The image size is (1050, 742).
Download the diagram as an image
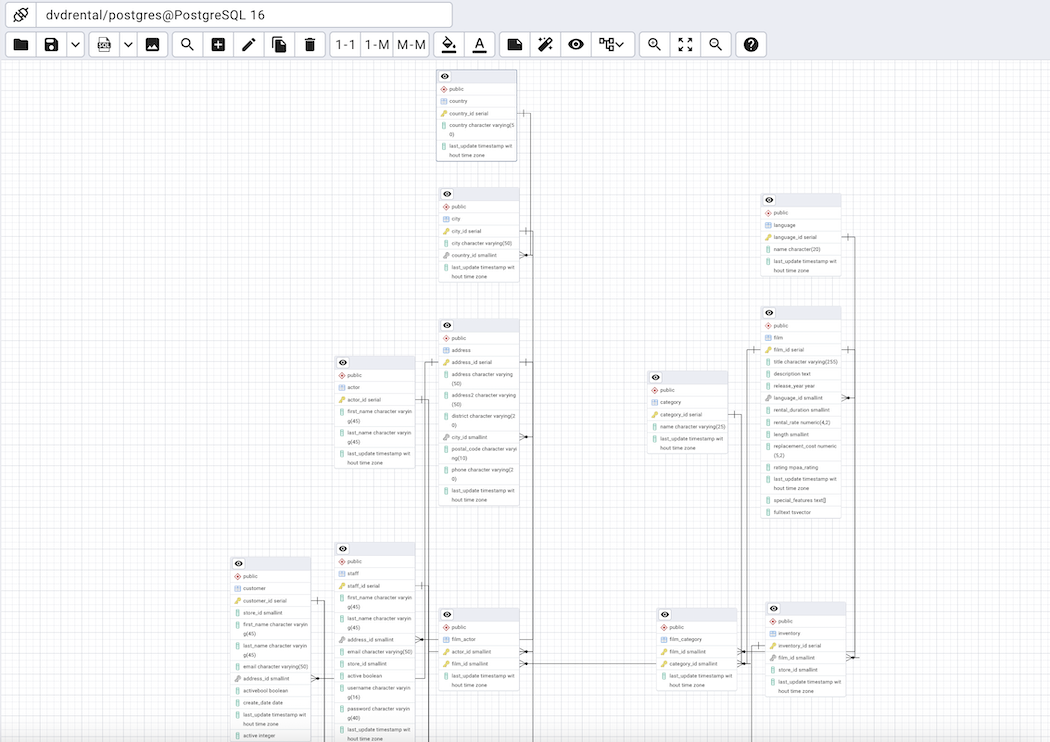152,44
